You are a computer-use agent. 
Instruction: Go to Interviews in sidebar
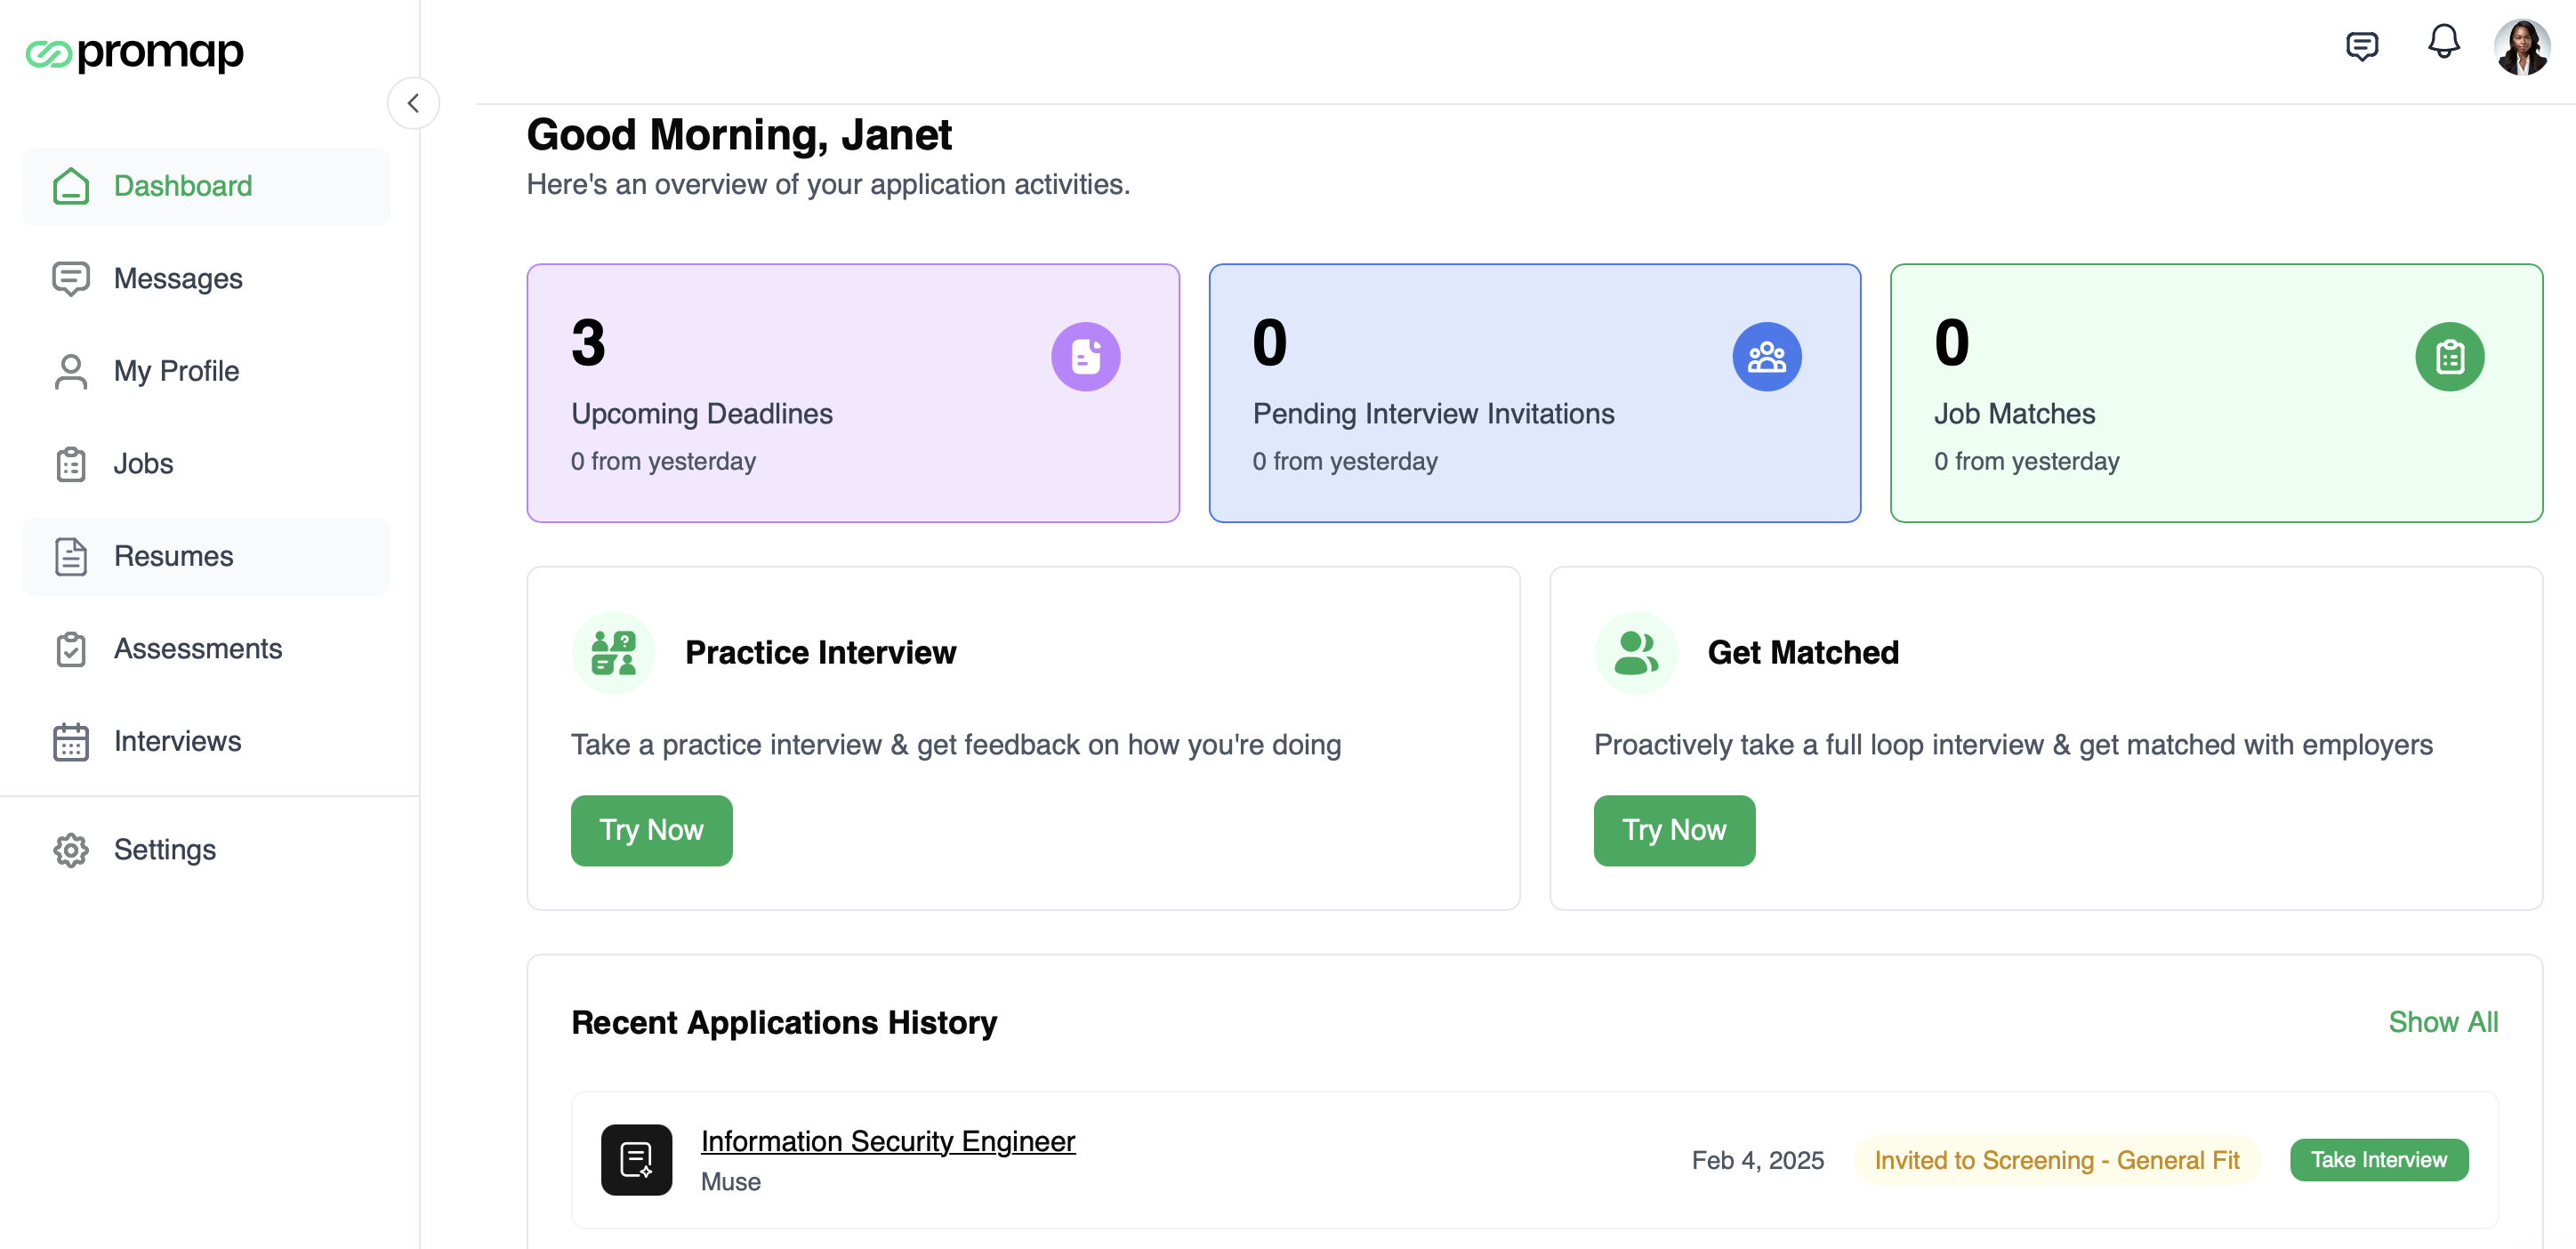(205, 742)
